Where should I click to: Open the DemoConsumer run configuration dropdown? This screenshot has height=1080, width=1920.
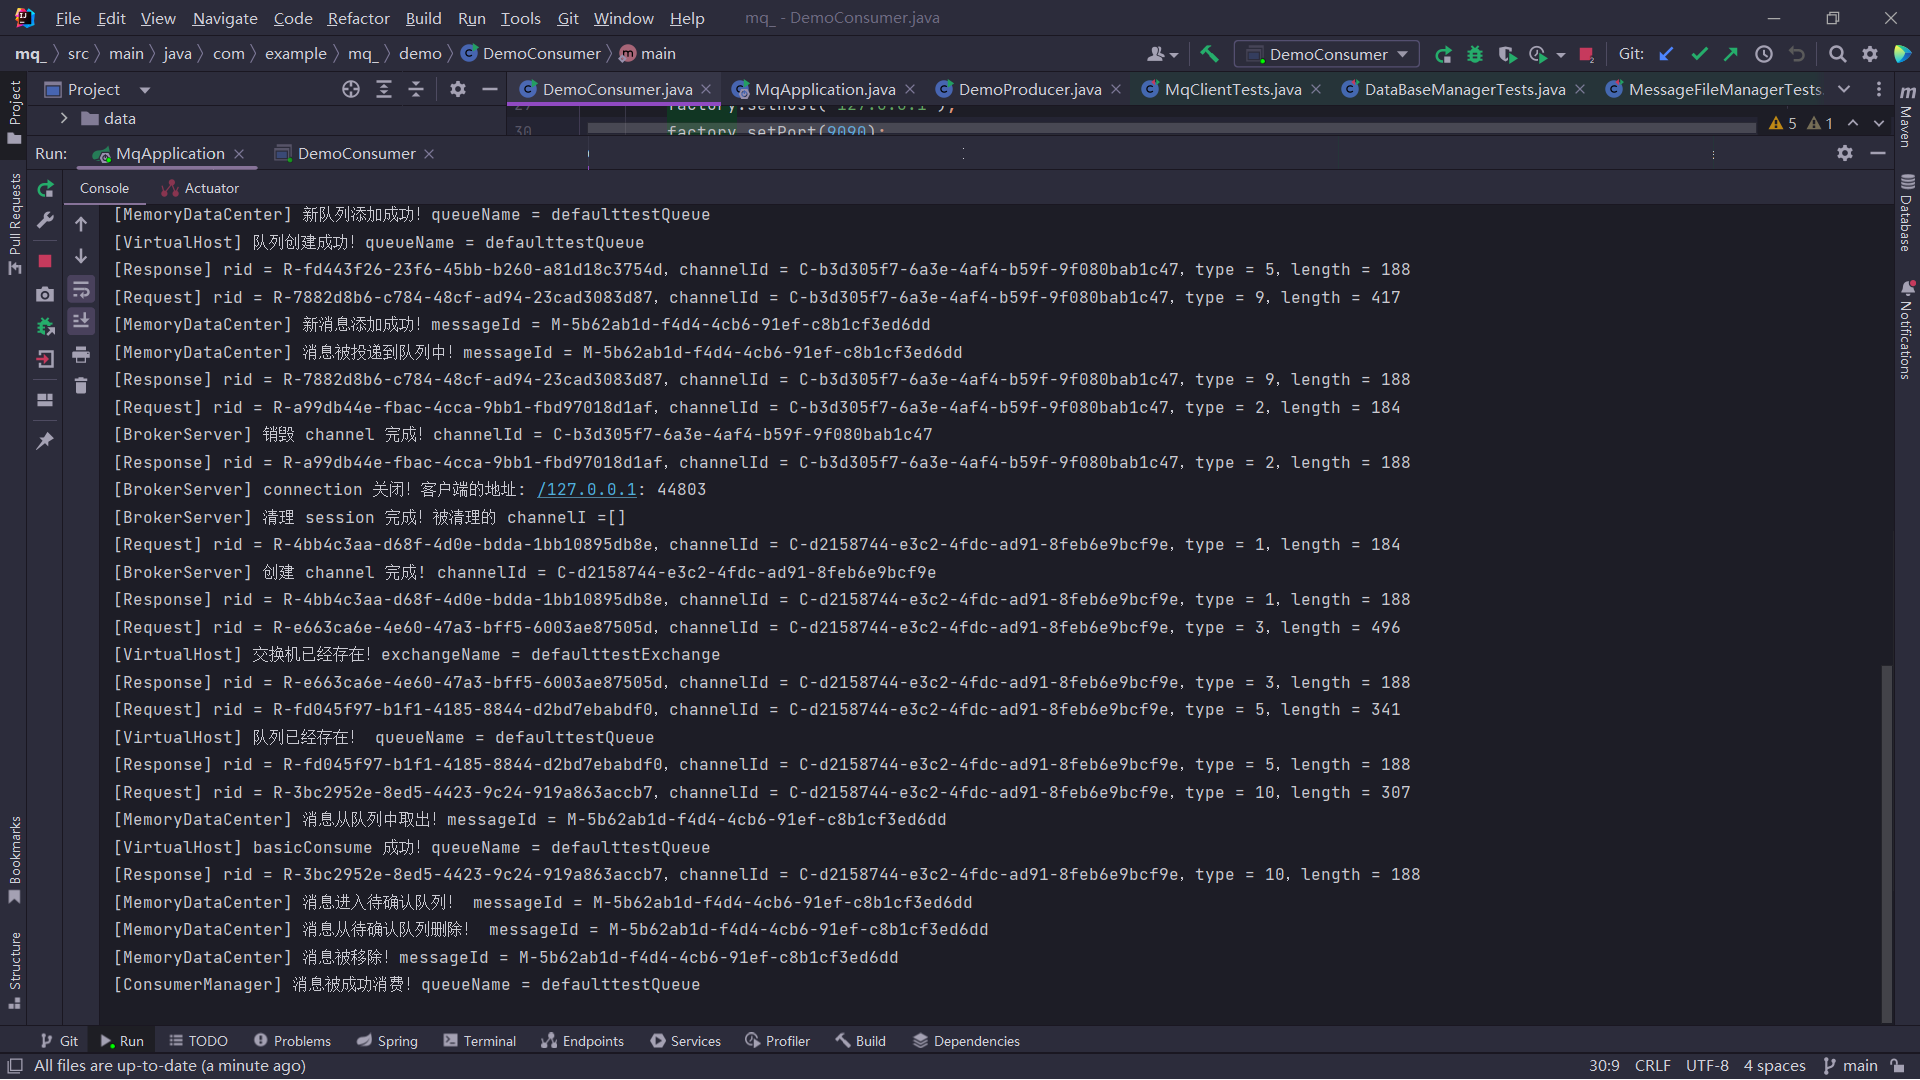tap(1327, 54)
